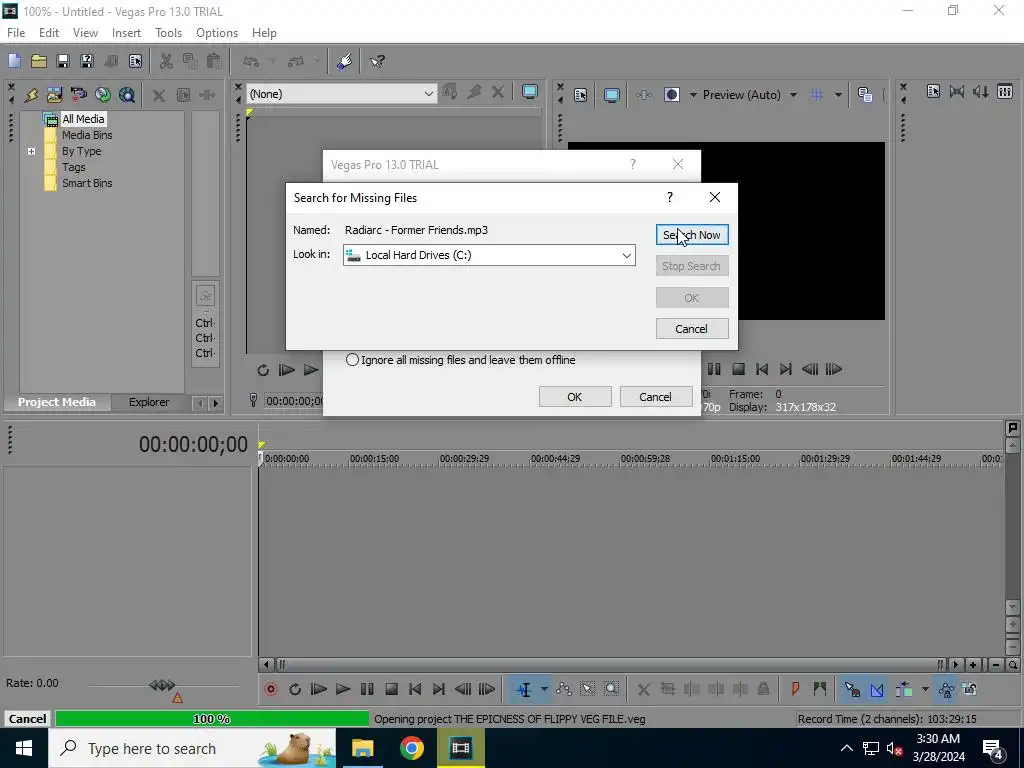Toggle Auto Ripple button

(x=904, y=689)
